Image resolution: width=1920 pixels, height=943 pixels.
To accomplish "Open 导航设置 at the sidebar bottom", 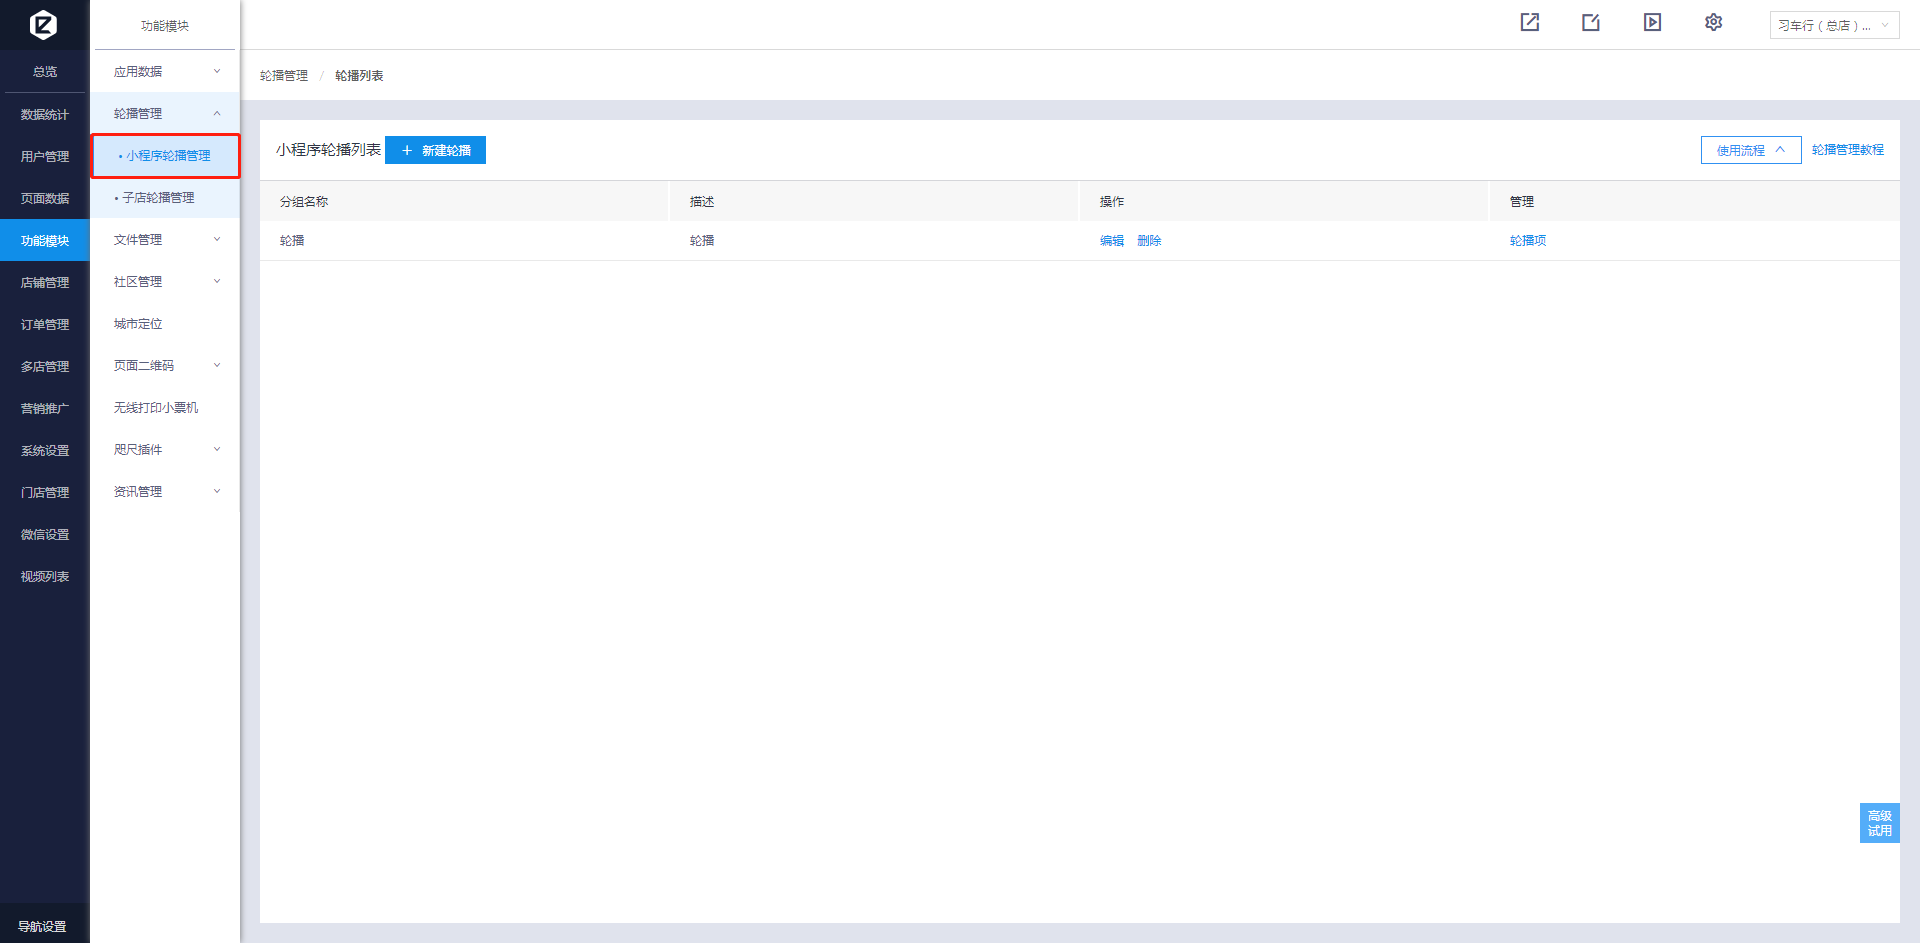I will 43,926.
